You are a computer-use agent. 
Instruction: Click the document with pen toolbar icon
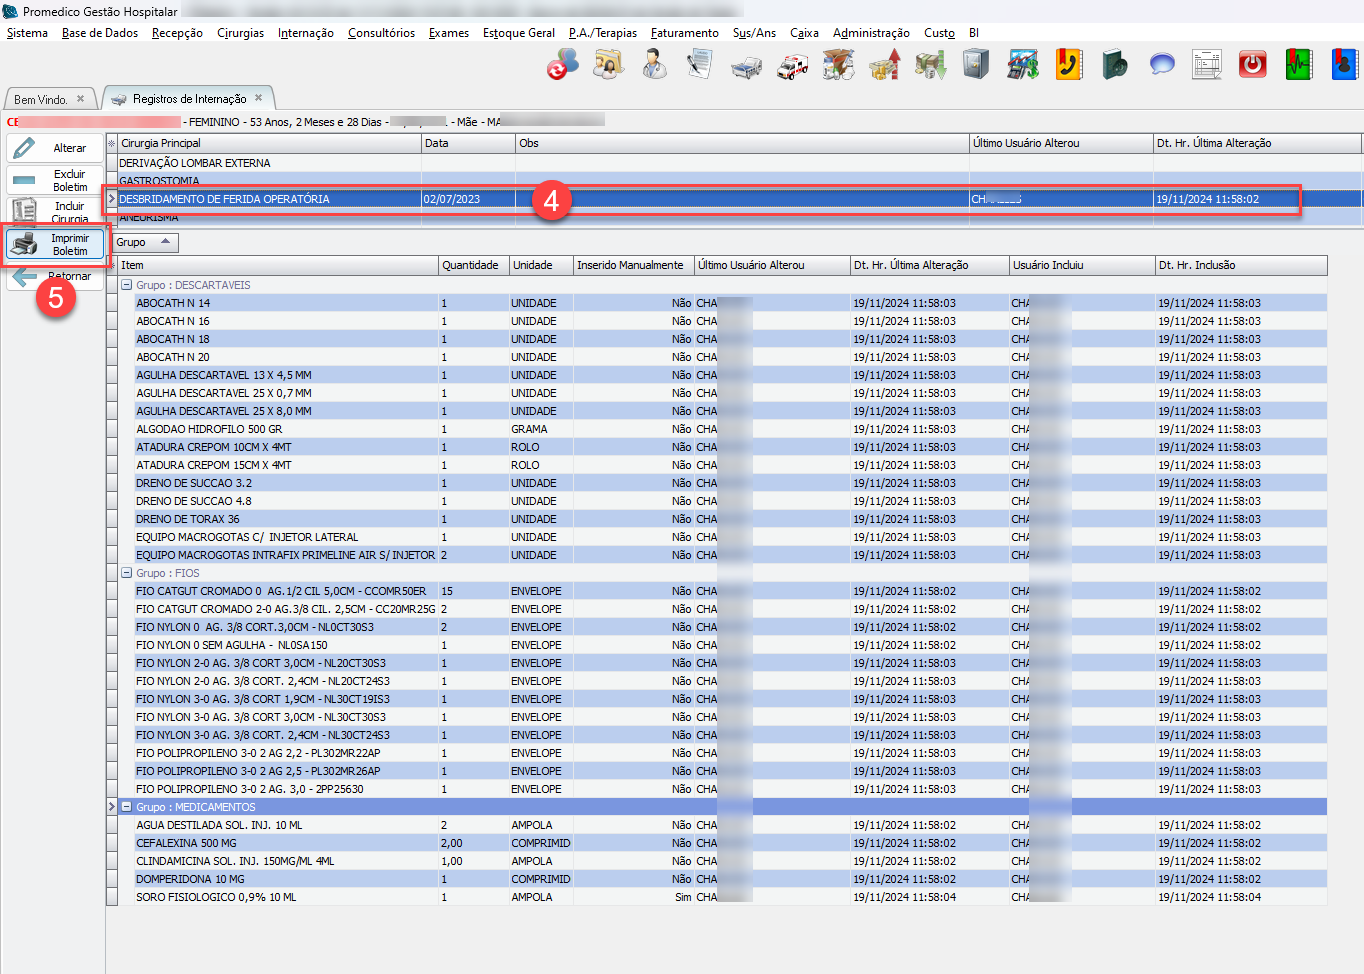[700, 66]
